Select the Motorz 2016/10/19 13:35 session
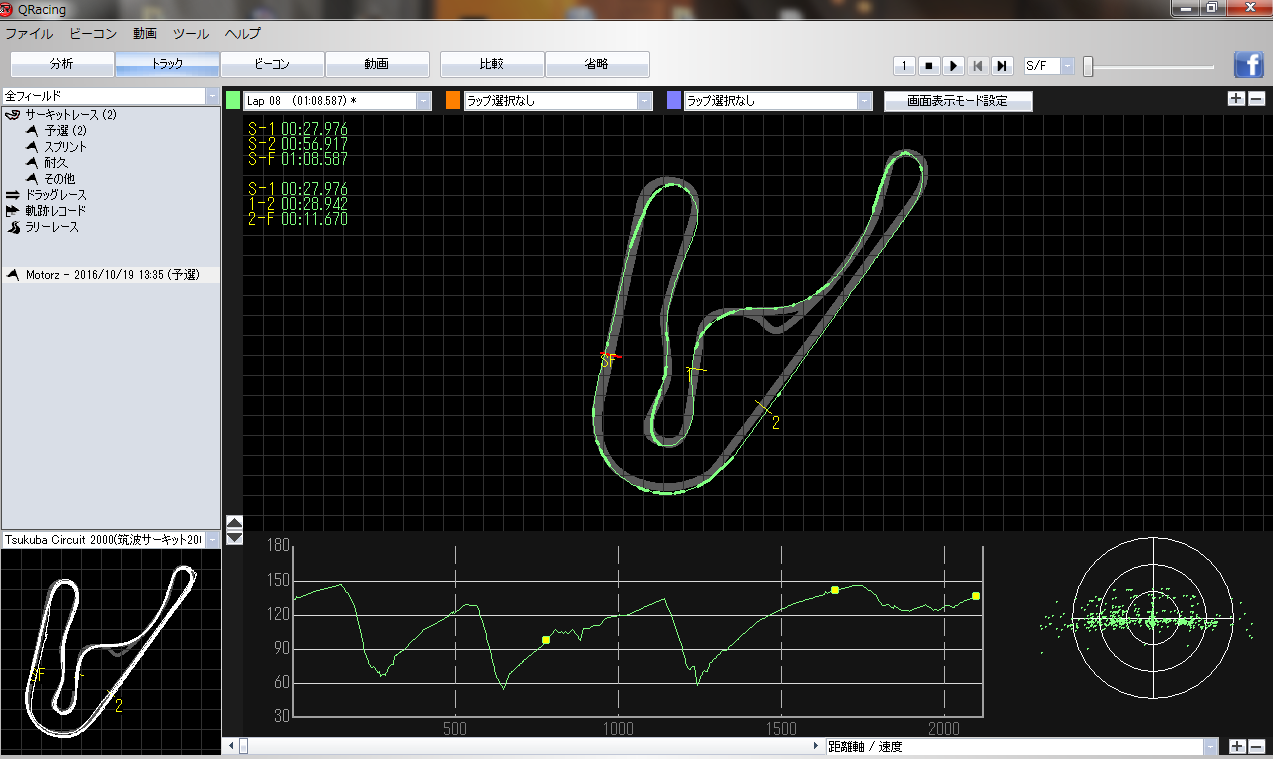1273x759 pixels. coord(110,274)
